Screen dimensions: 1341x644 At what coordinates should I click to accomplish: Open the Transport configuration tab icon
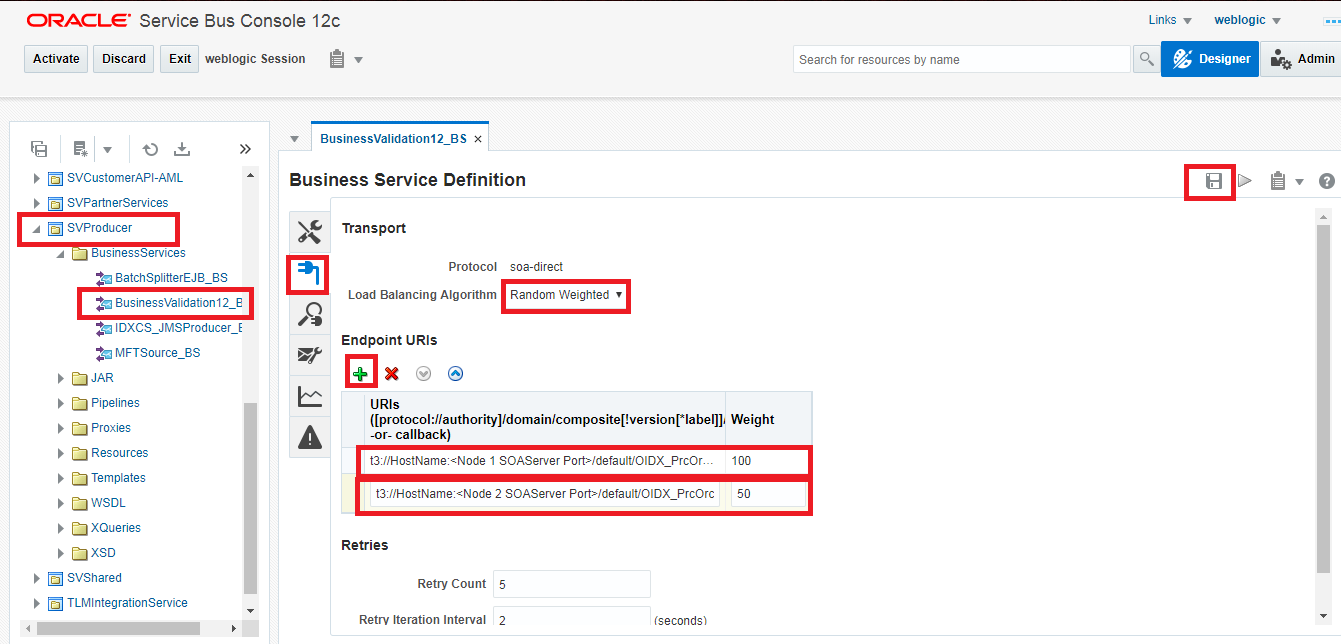click(x=309, y=274)
